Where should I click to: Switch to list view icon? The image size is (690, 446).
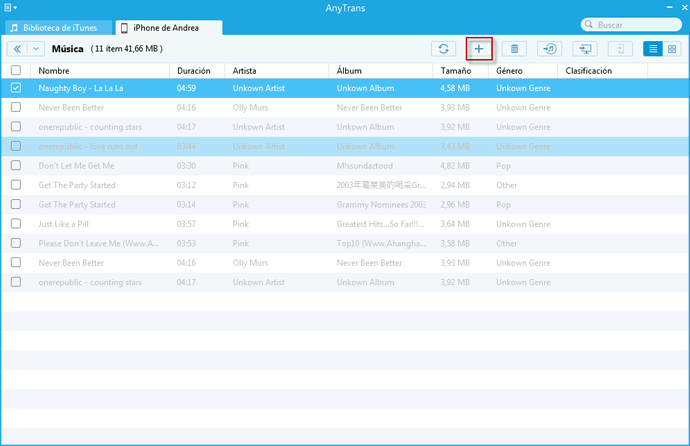coord(653,49)
